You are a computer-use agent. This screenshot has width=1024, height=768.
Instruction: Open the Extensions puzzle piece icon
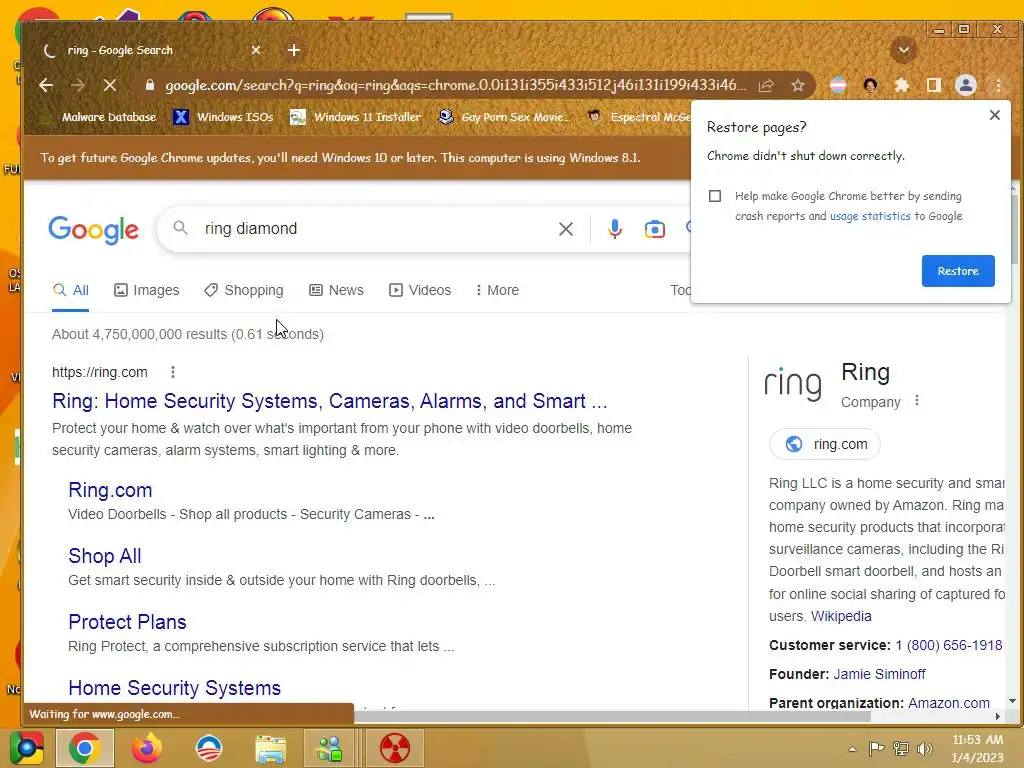pos(901,86)
